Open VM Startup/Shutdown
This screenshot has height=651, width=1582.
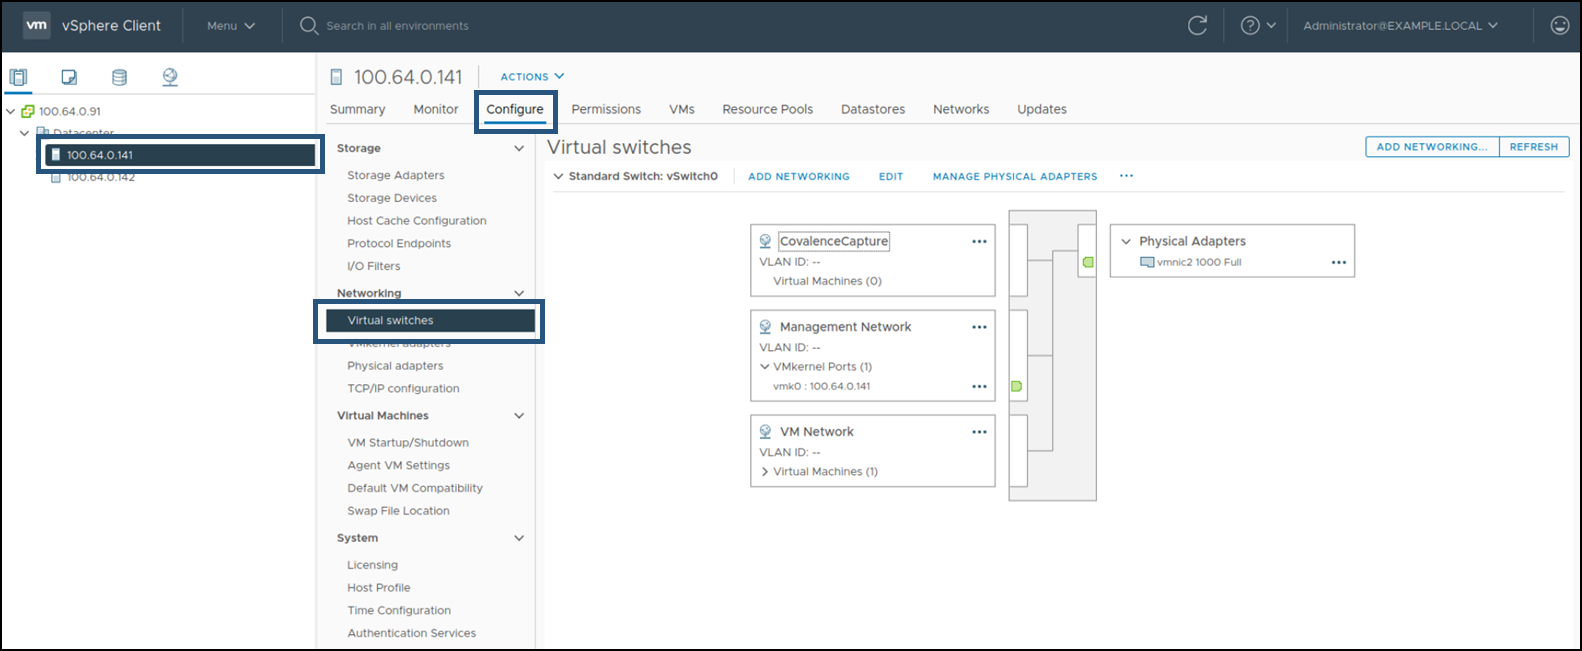(x=408, y=442)
